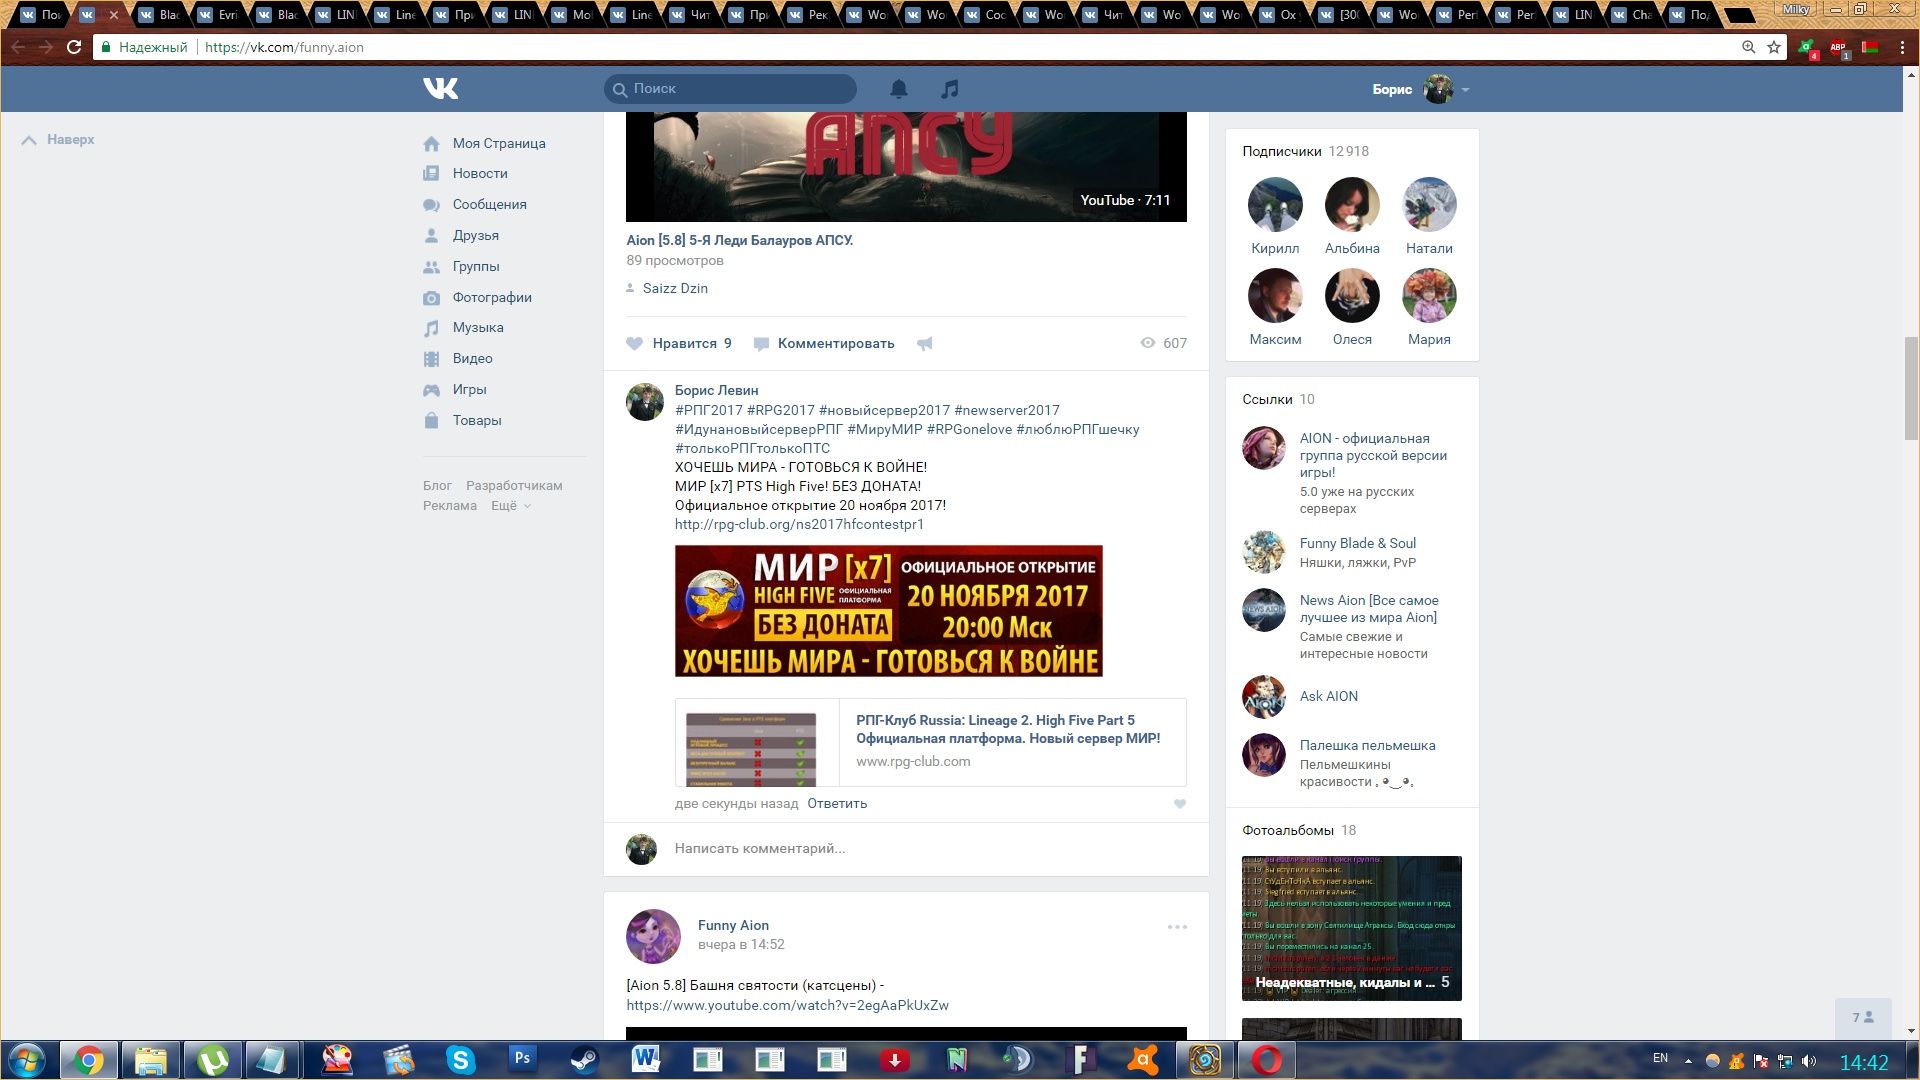Open uTorrent from the taskbar
The image size is (1920, 1080).
[212, 1060]
